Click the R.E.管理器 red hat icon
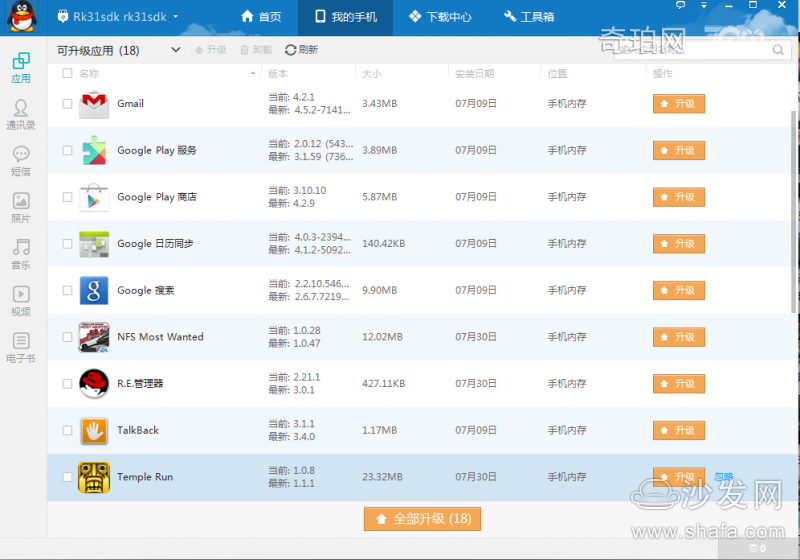This screenshot has height=560, width=800. [x=94, y=384]
